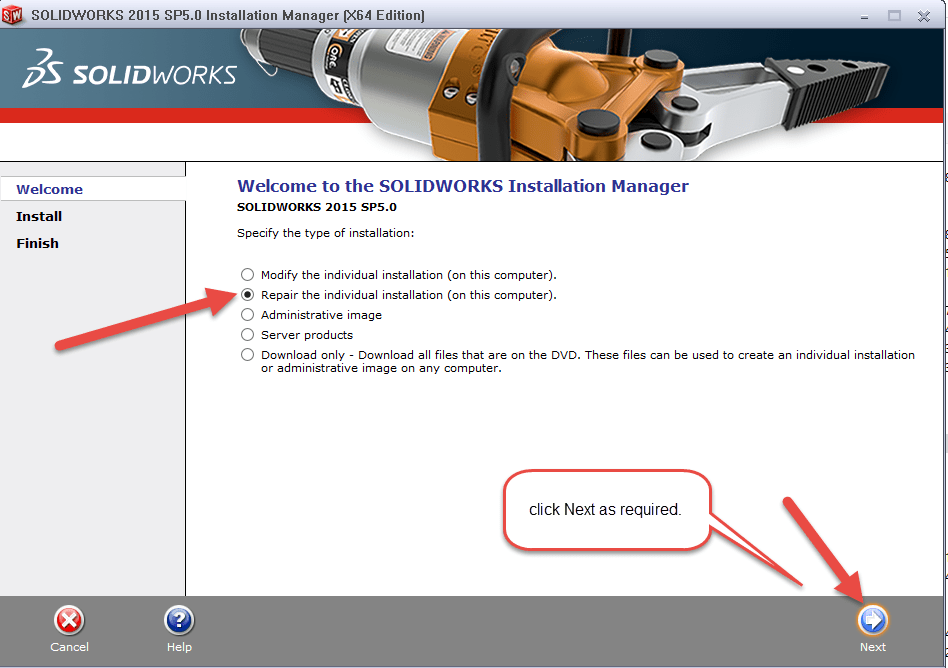
Task: Click the SOLIDWORKS logo in banner
Action: (129, 69)
